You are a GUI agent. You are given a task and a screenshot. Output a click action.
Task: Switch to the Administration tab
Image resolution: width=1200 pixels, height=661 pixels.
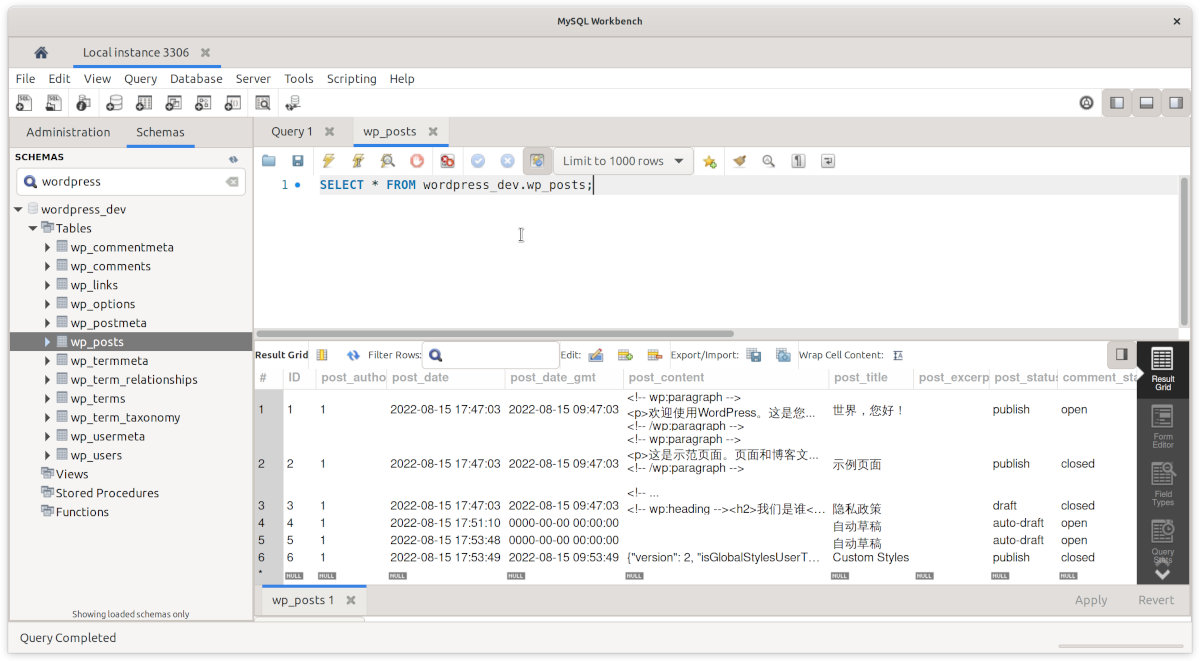coord(68,132)
